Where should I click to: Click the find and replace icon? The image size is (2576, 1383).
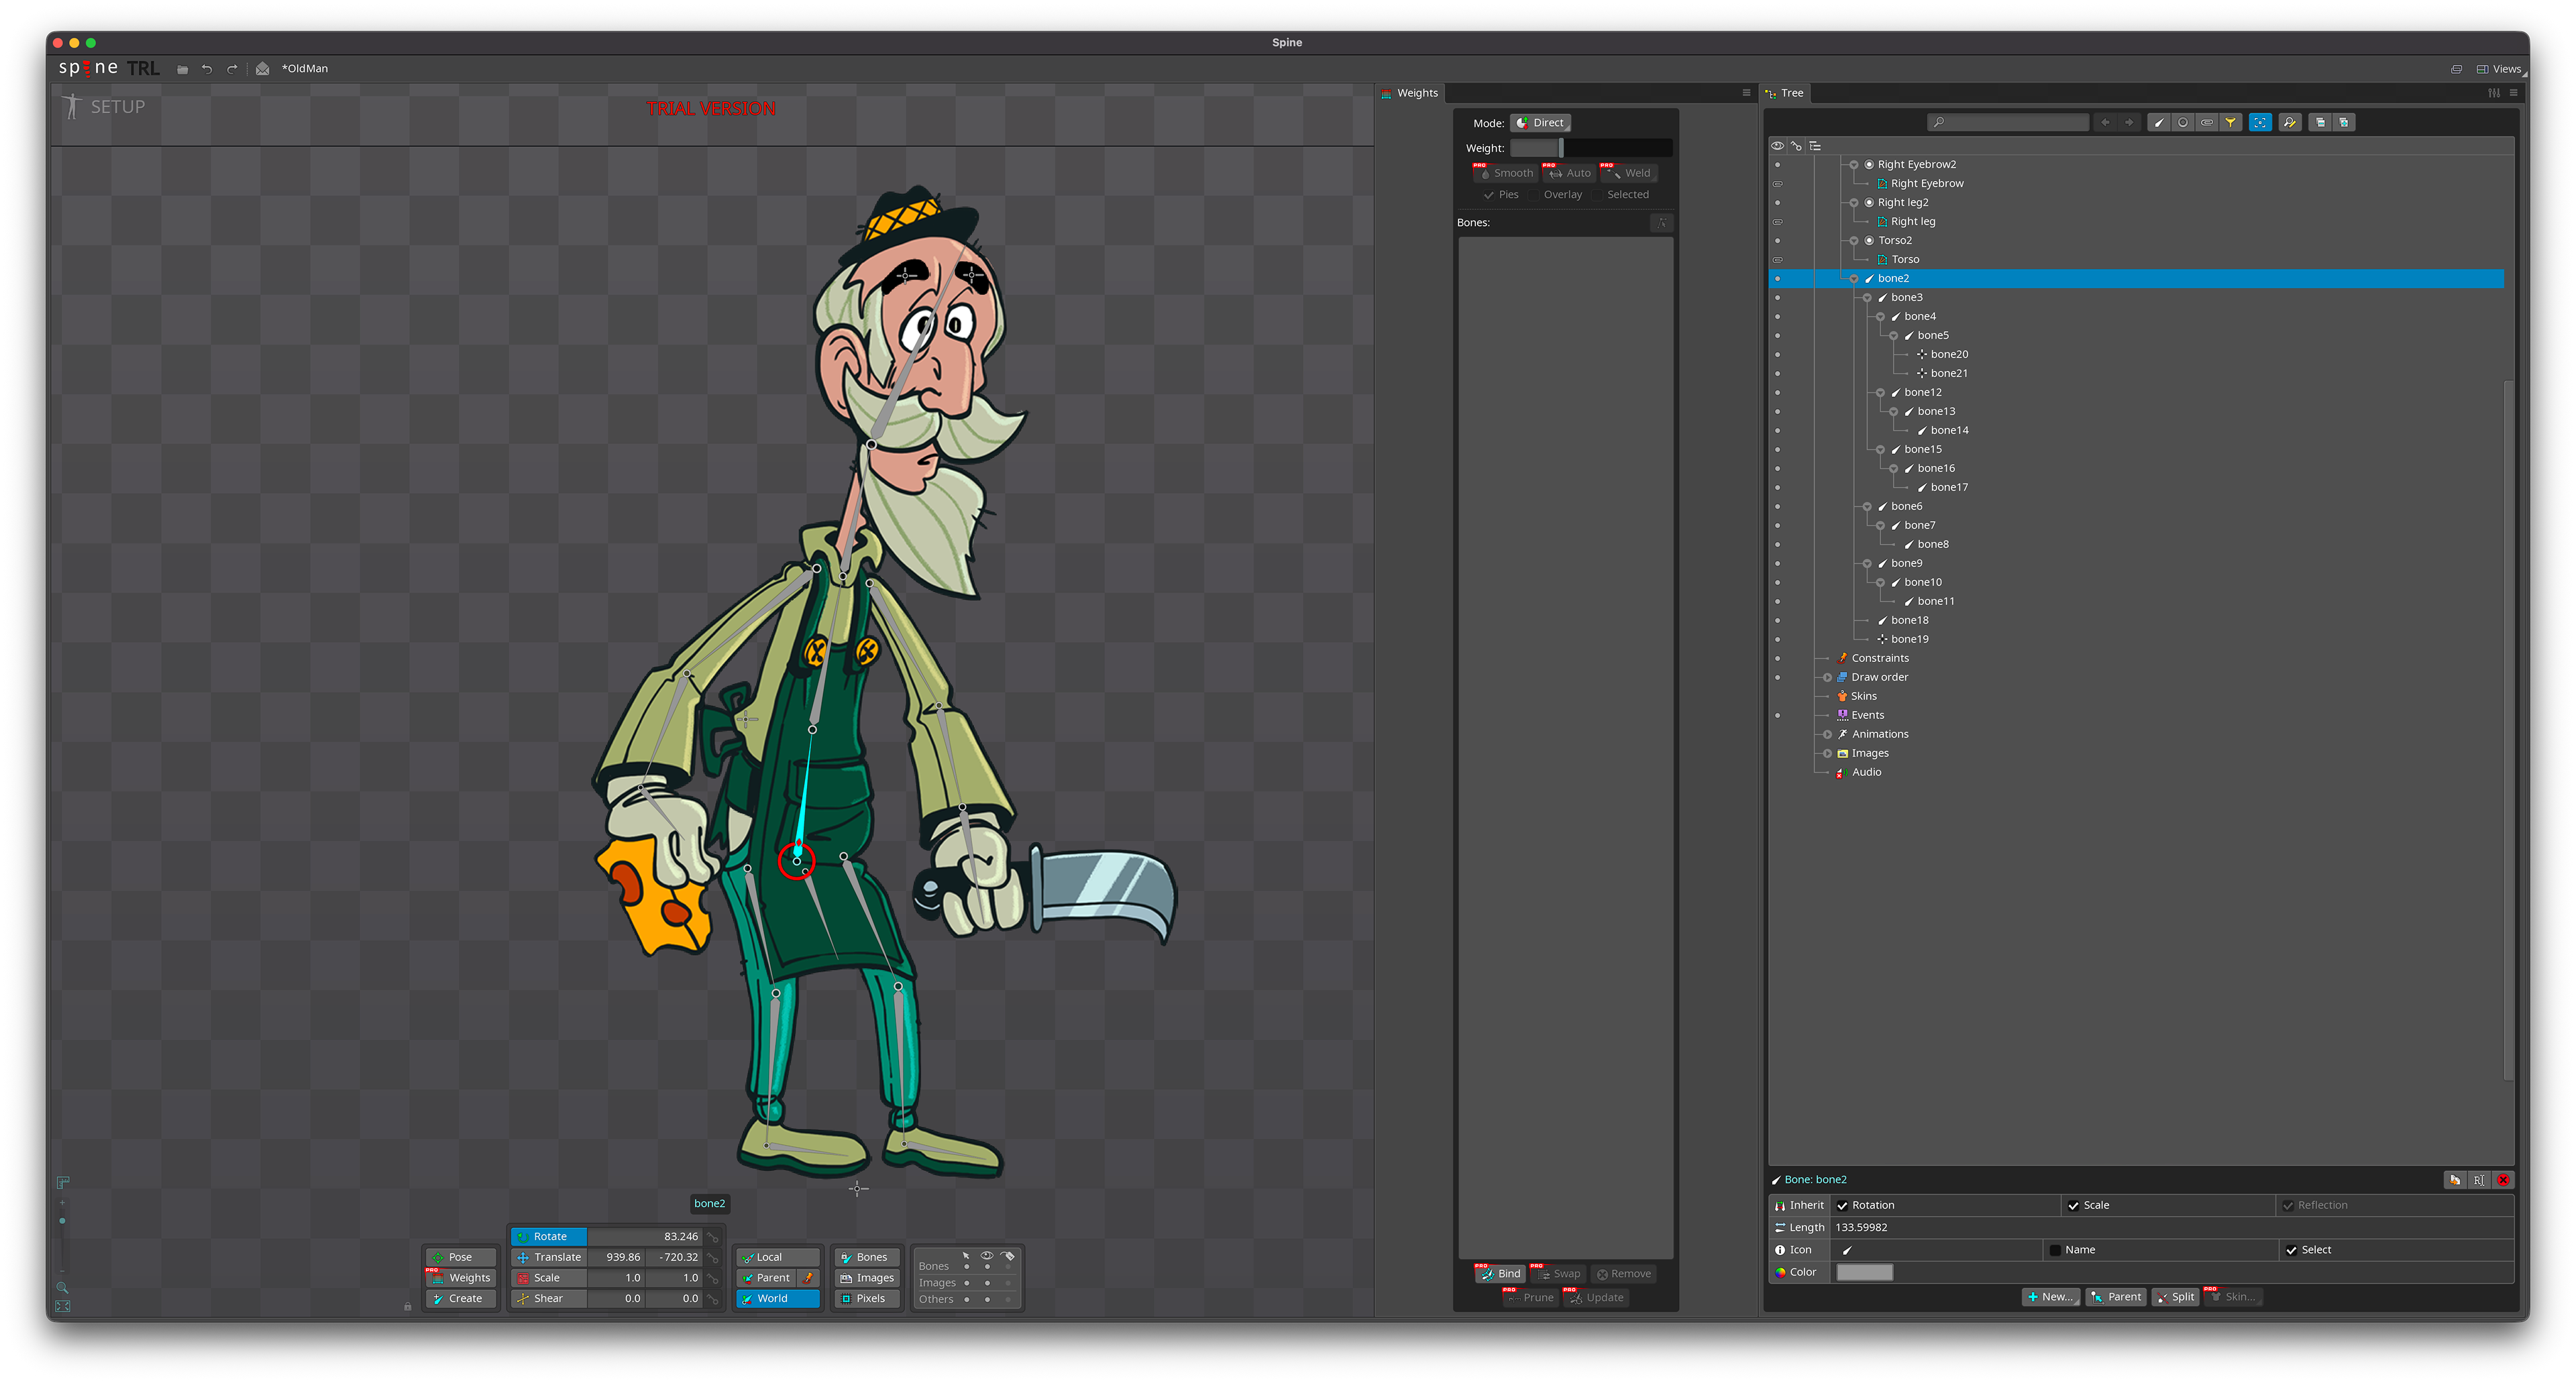pos(2289,122)
